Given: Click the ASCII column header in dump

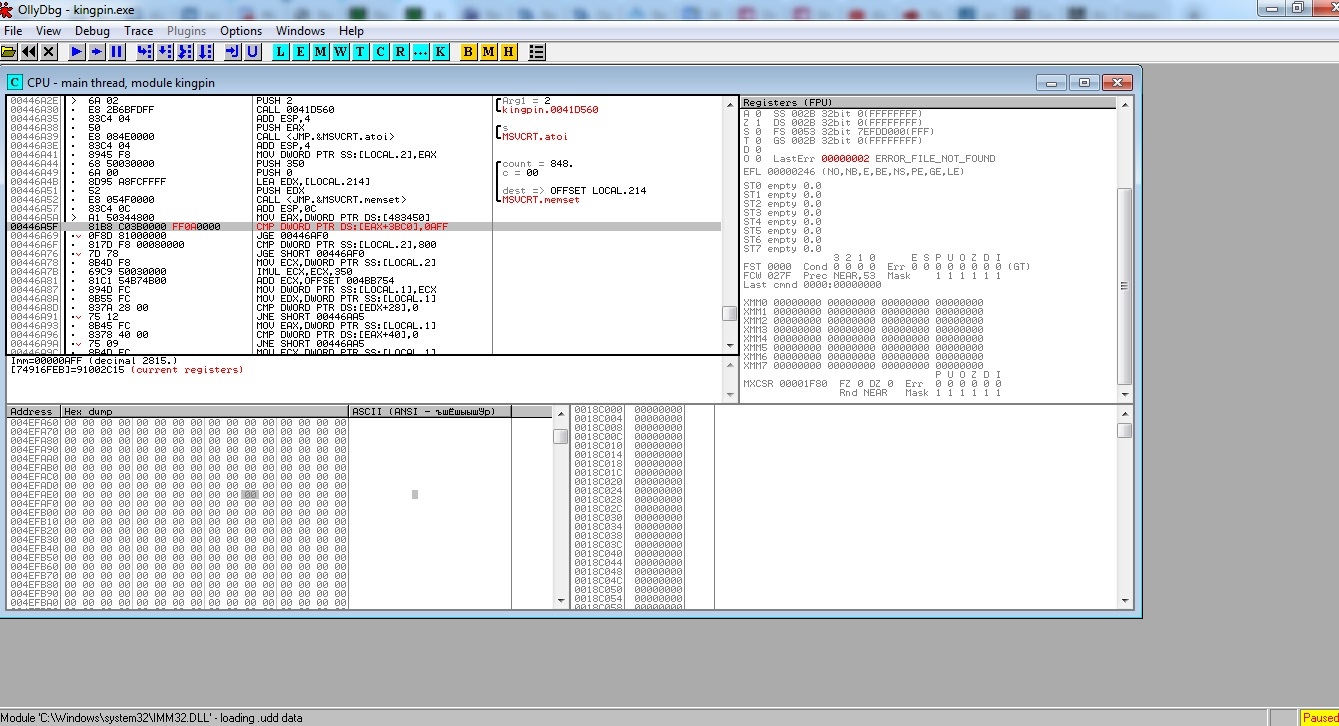Looking at the screenshot, I should click(x=430, y=411).
